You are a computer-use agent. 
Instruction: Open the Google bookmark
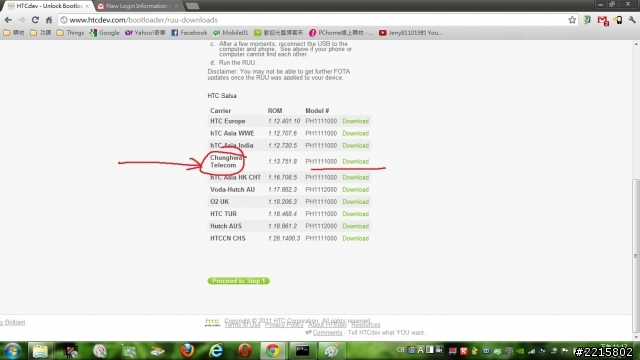[104, 33]
